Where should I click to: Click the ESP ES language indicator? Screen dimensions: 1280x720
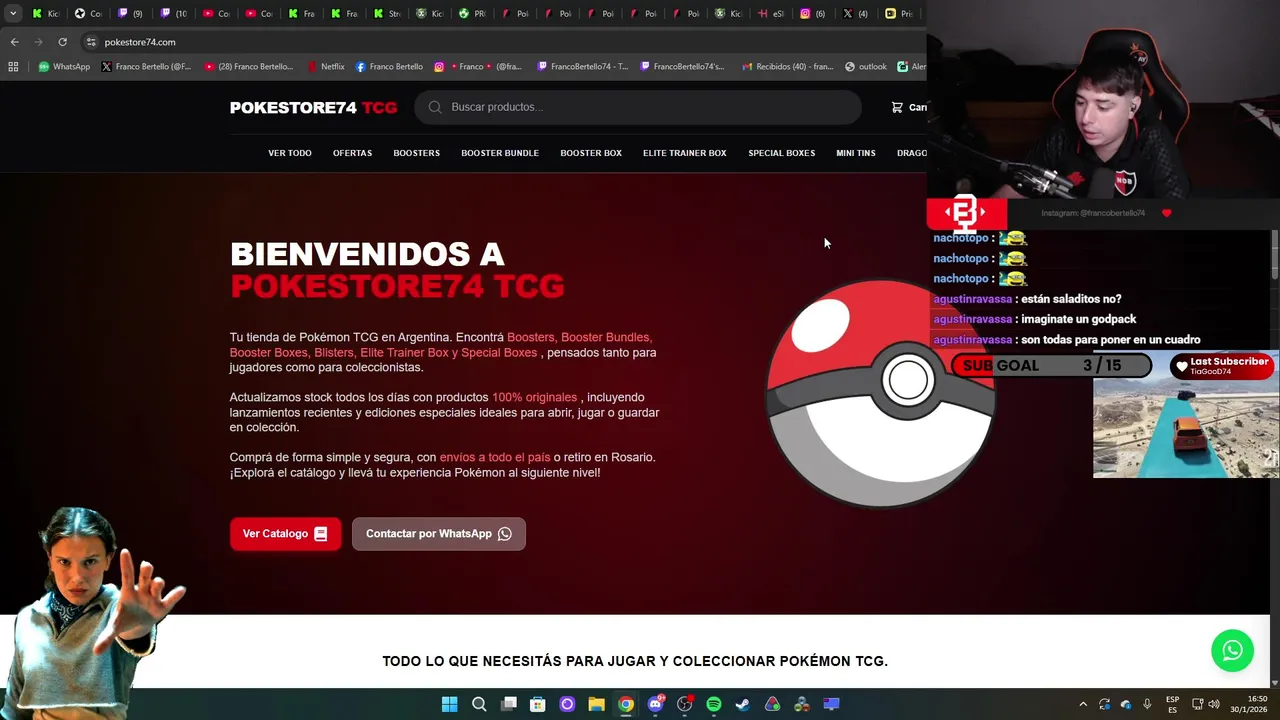[x=1172, y=704]
